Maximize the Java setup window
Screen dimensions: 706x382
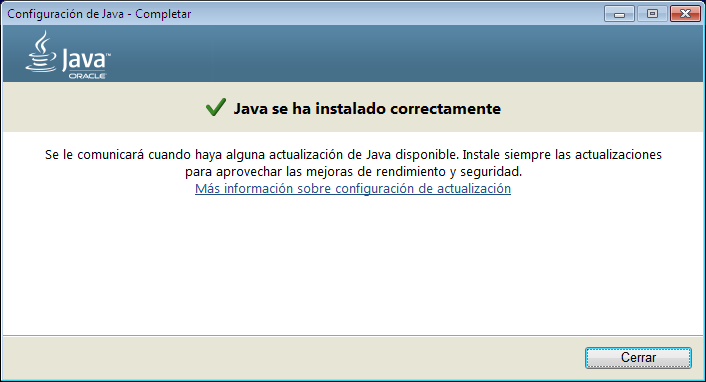[652, 14]
